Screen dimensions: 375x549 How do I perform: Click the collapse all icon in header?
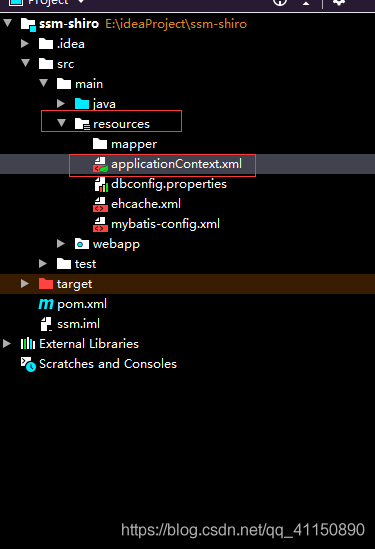pos(306,3)
